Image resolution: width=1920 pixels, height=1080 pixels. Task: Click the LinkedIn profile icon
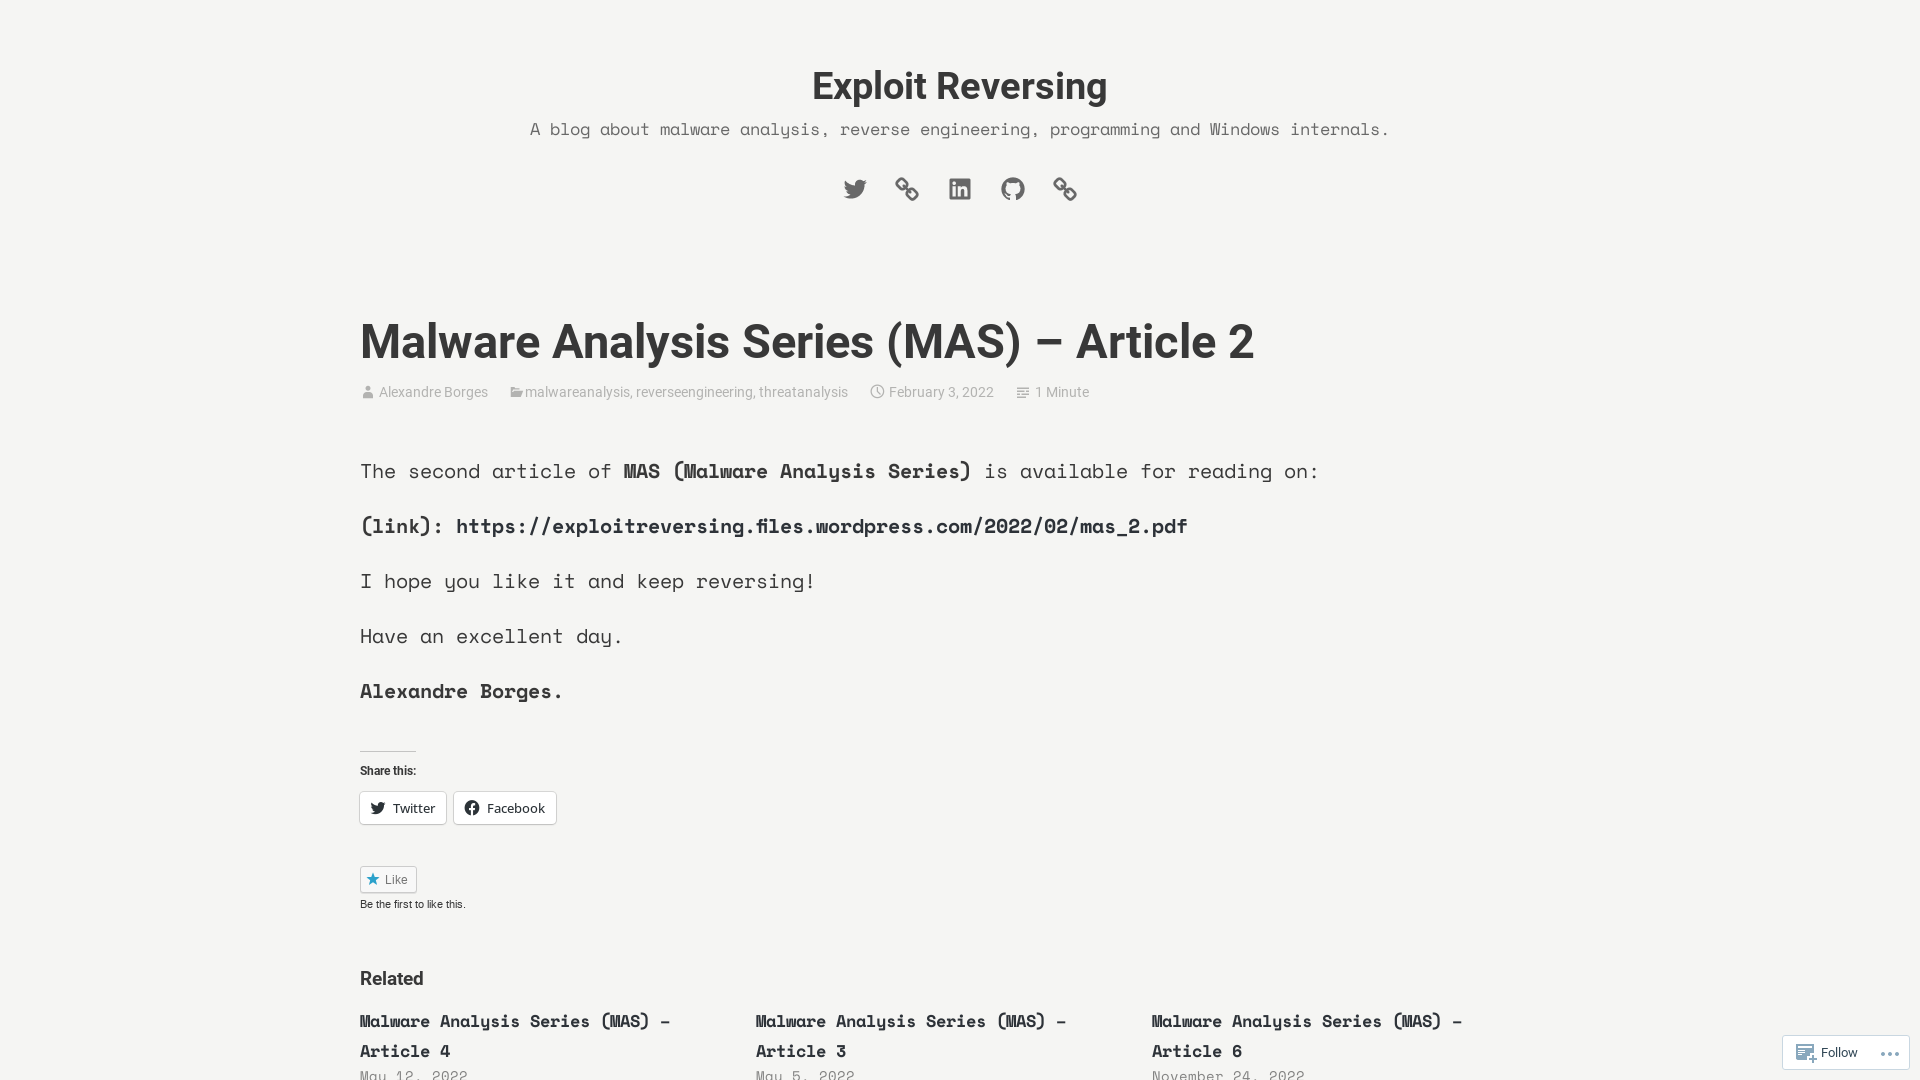[960, 189]
